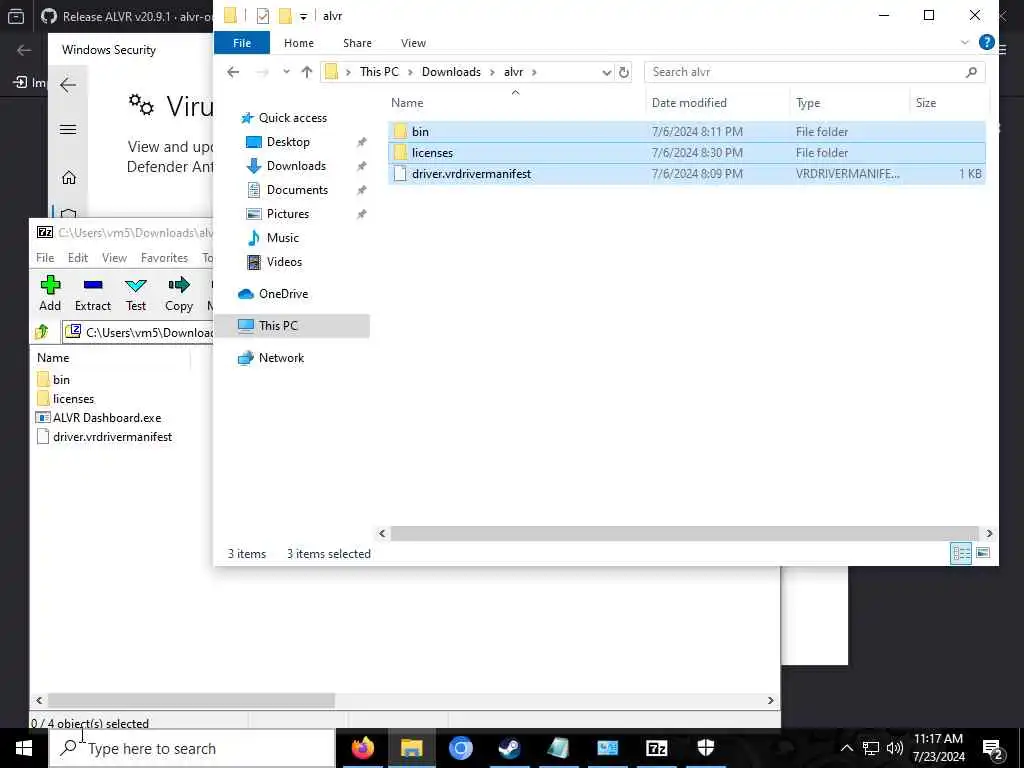
Task: Open address bar history dropdown
Action: [x=607, y=72]
